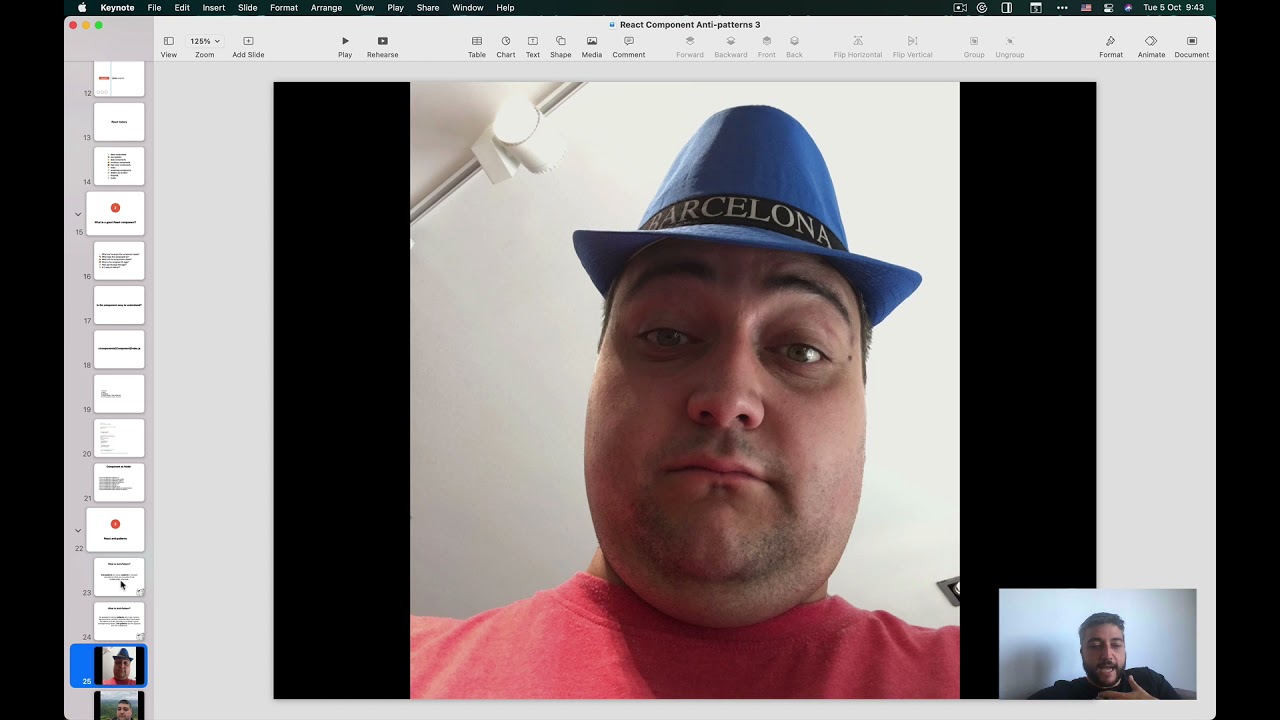Collapse the slide 22 group
Screen dimensions: 1280x720
(x=78, y=530)
